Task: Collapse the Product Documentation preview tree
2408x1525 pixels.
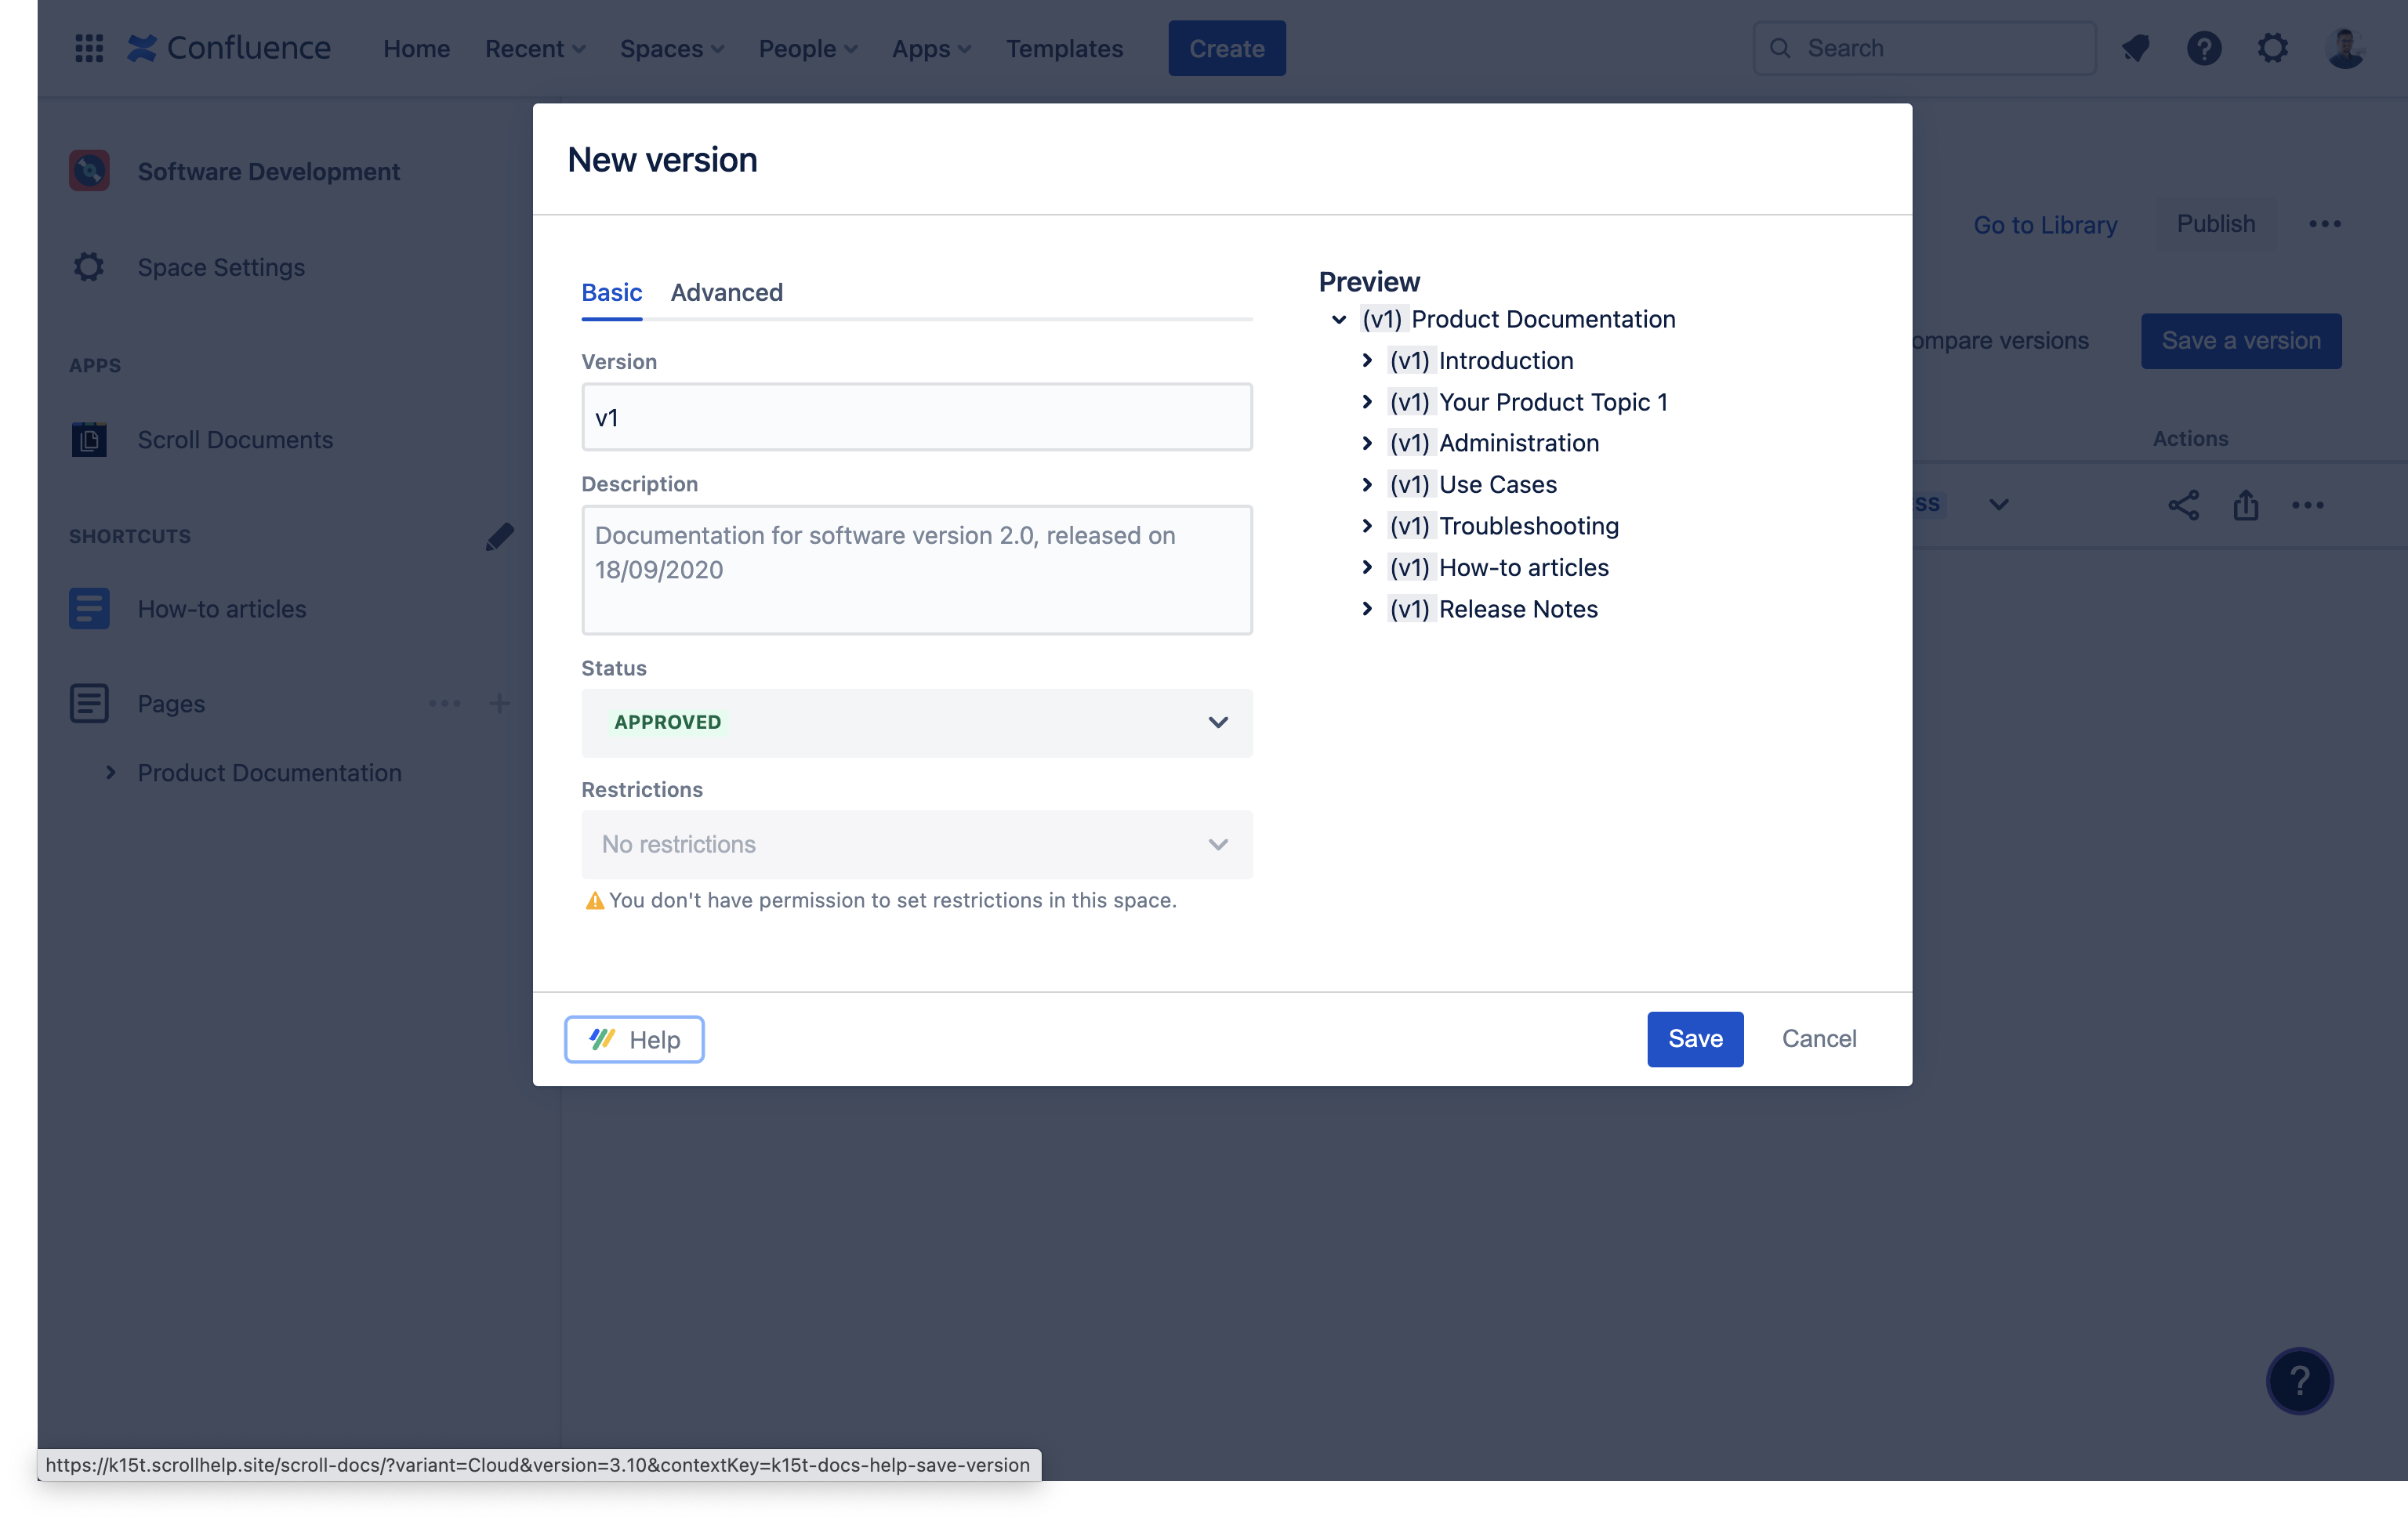Action: click(1339, 320)
